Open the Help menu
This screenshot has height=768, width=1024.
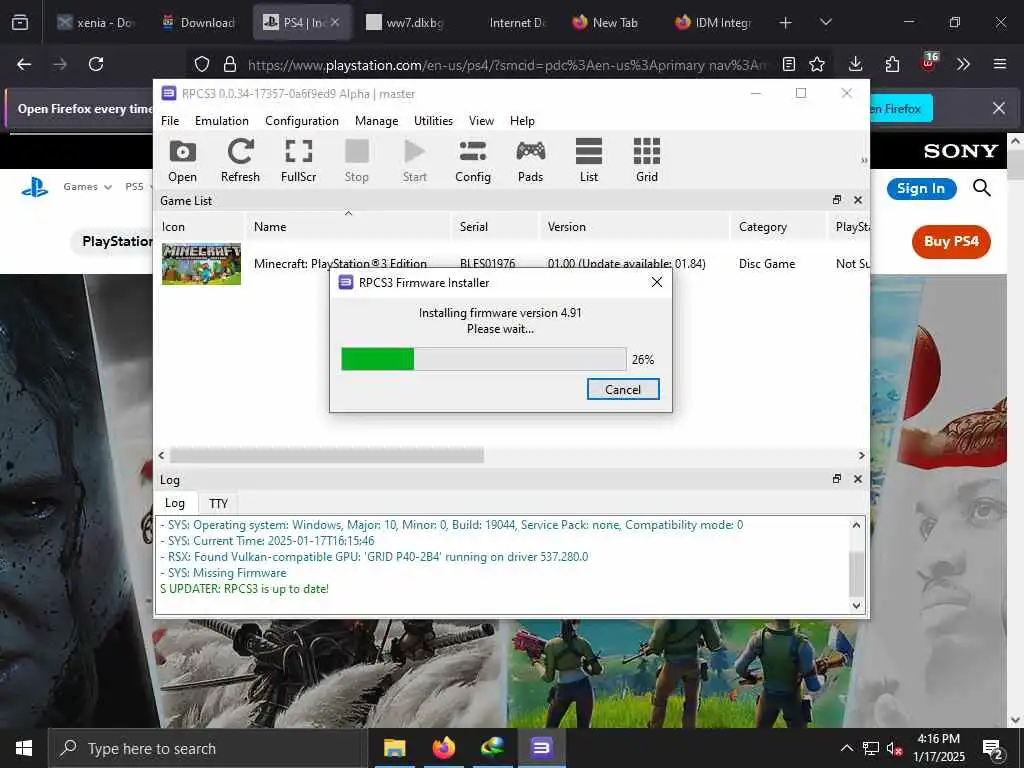pyautogui.click(x=522, y=121)
